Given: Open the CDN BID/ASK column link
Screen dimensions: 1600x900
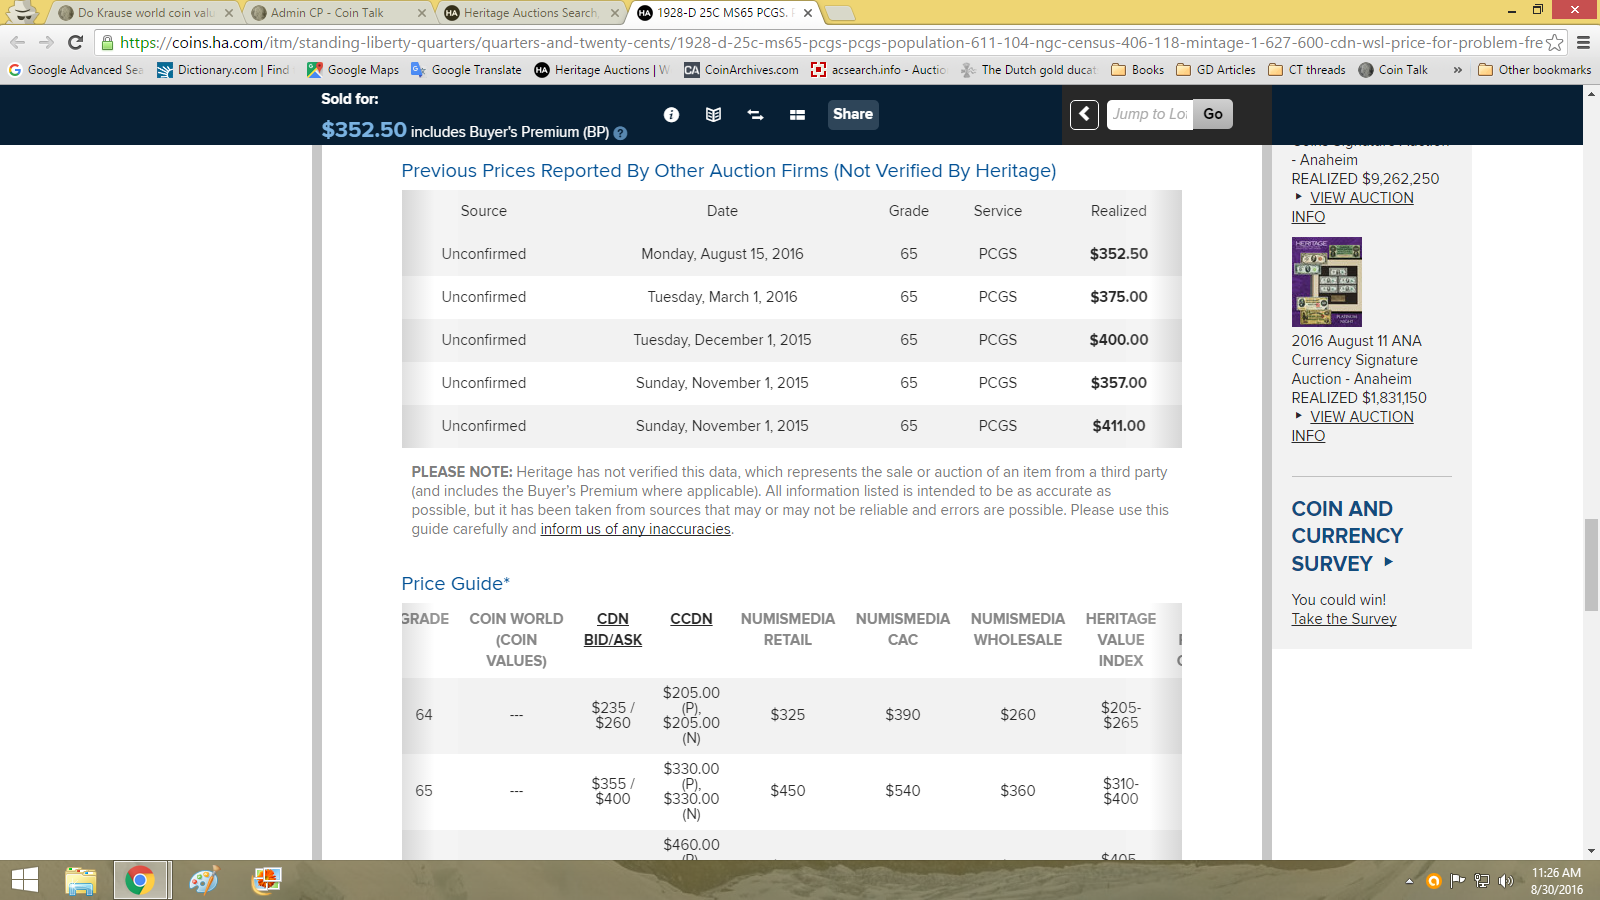Looking at the screenshot, I should (x=612, y=629).
